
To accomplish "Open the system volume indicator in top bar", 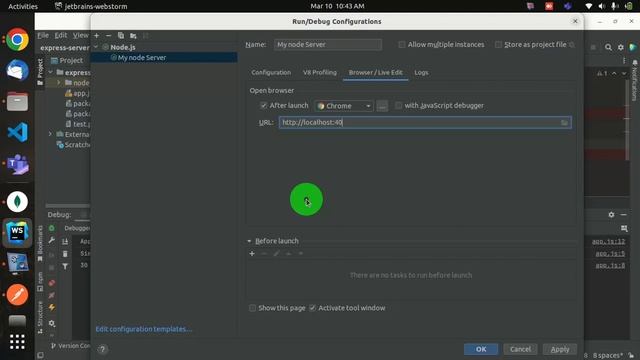I will (601, 6).
